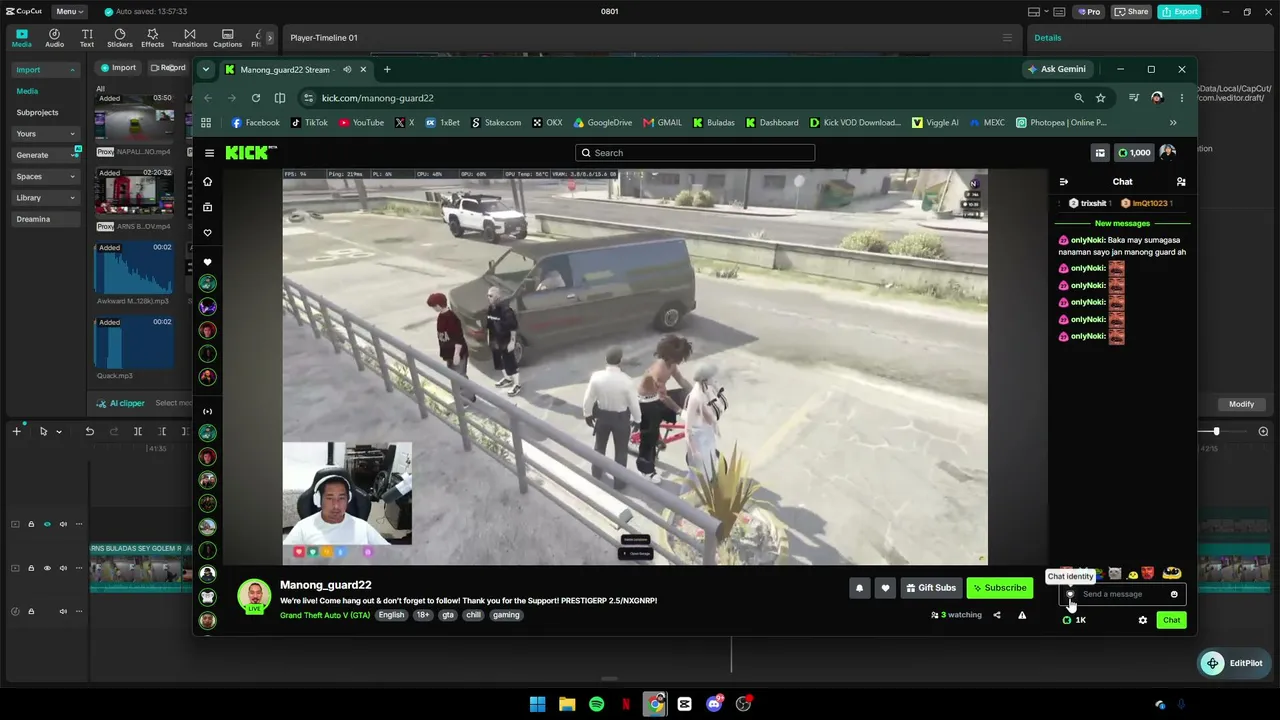Click the green Subscribe button on Kick
1280x720 pixels.
click(999, 588)
